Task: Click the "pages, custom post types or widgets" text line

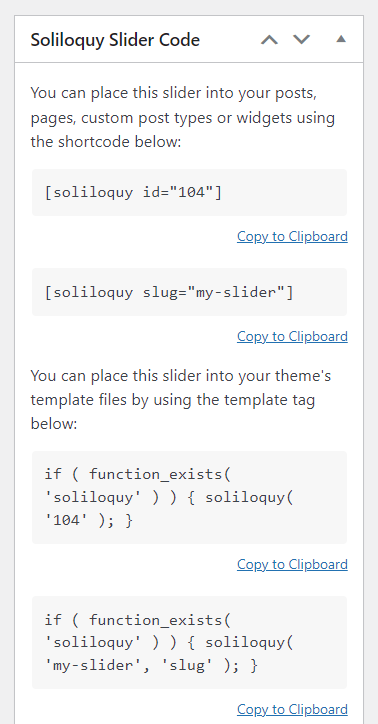Action: click(x=156, y=118)
